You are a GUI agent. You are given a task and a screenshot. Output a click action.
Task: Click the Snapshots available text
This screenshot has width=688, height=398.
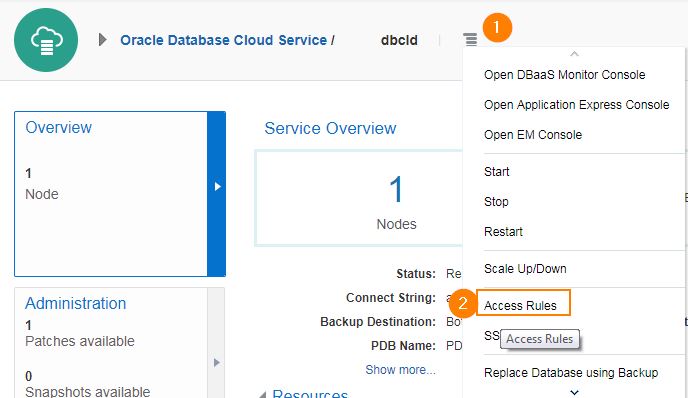point(87,391)
